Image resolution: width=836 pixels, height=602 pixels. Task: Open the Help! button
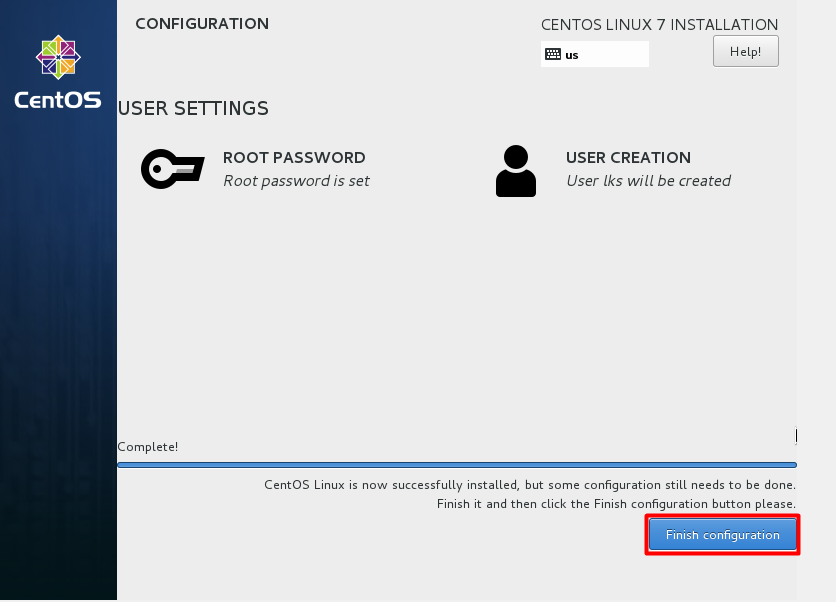(x=745, y=52)
